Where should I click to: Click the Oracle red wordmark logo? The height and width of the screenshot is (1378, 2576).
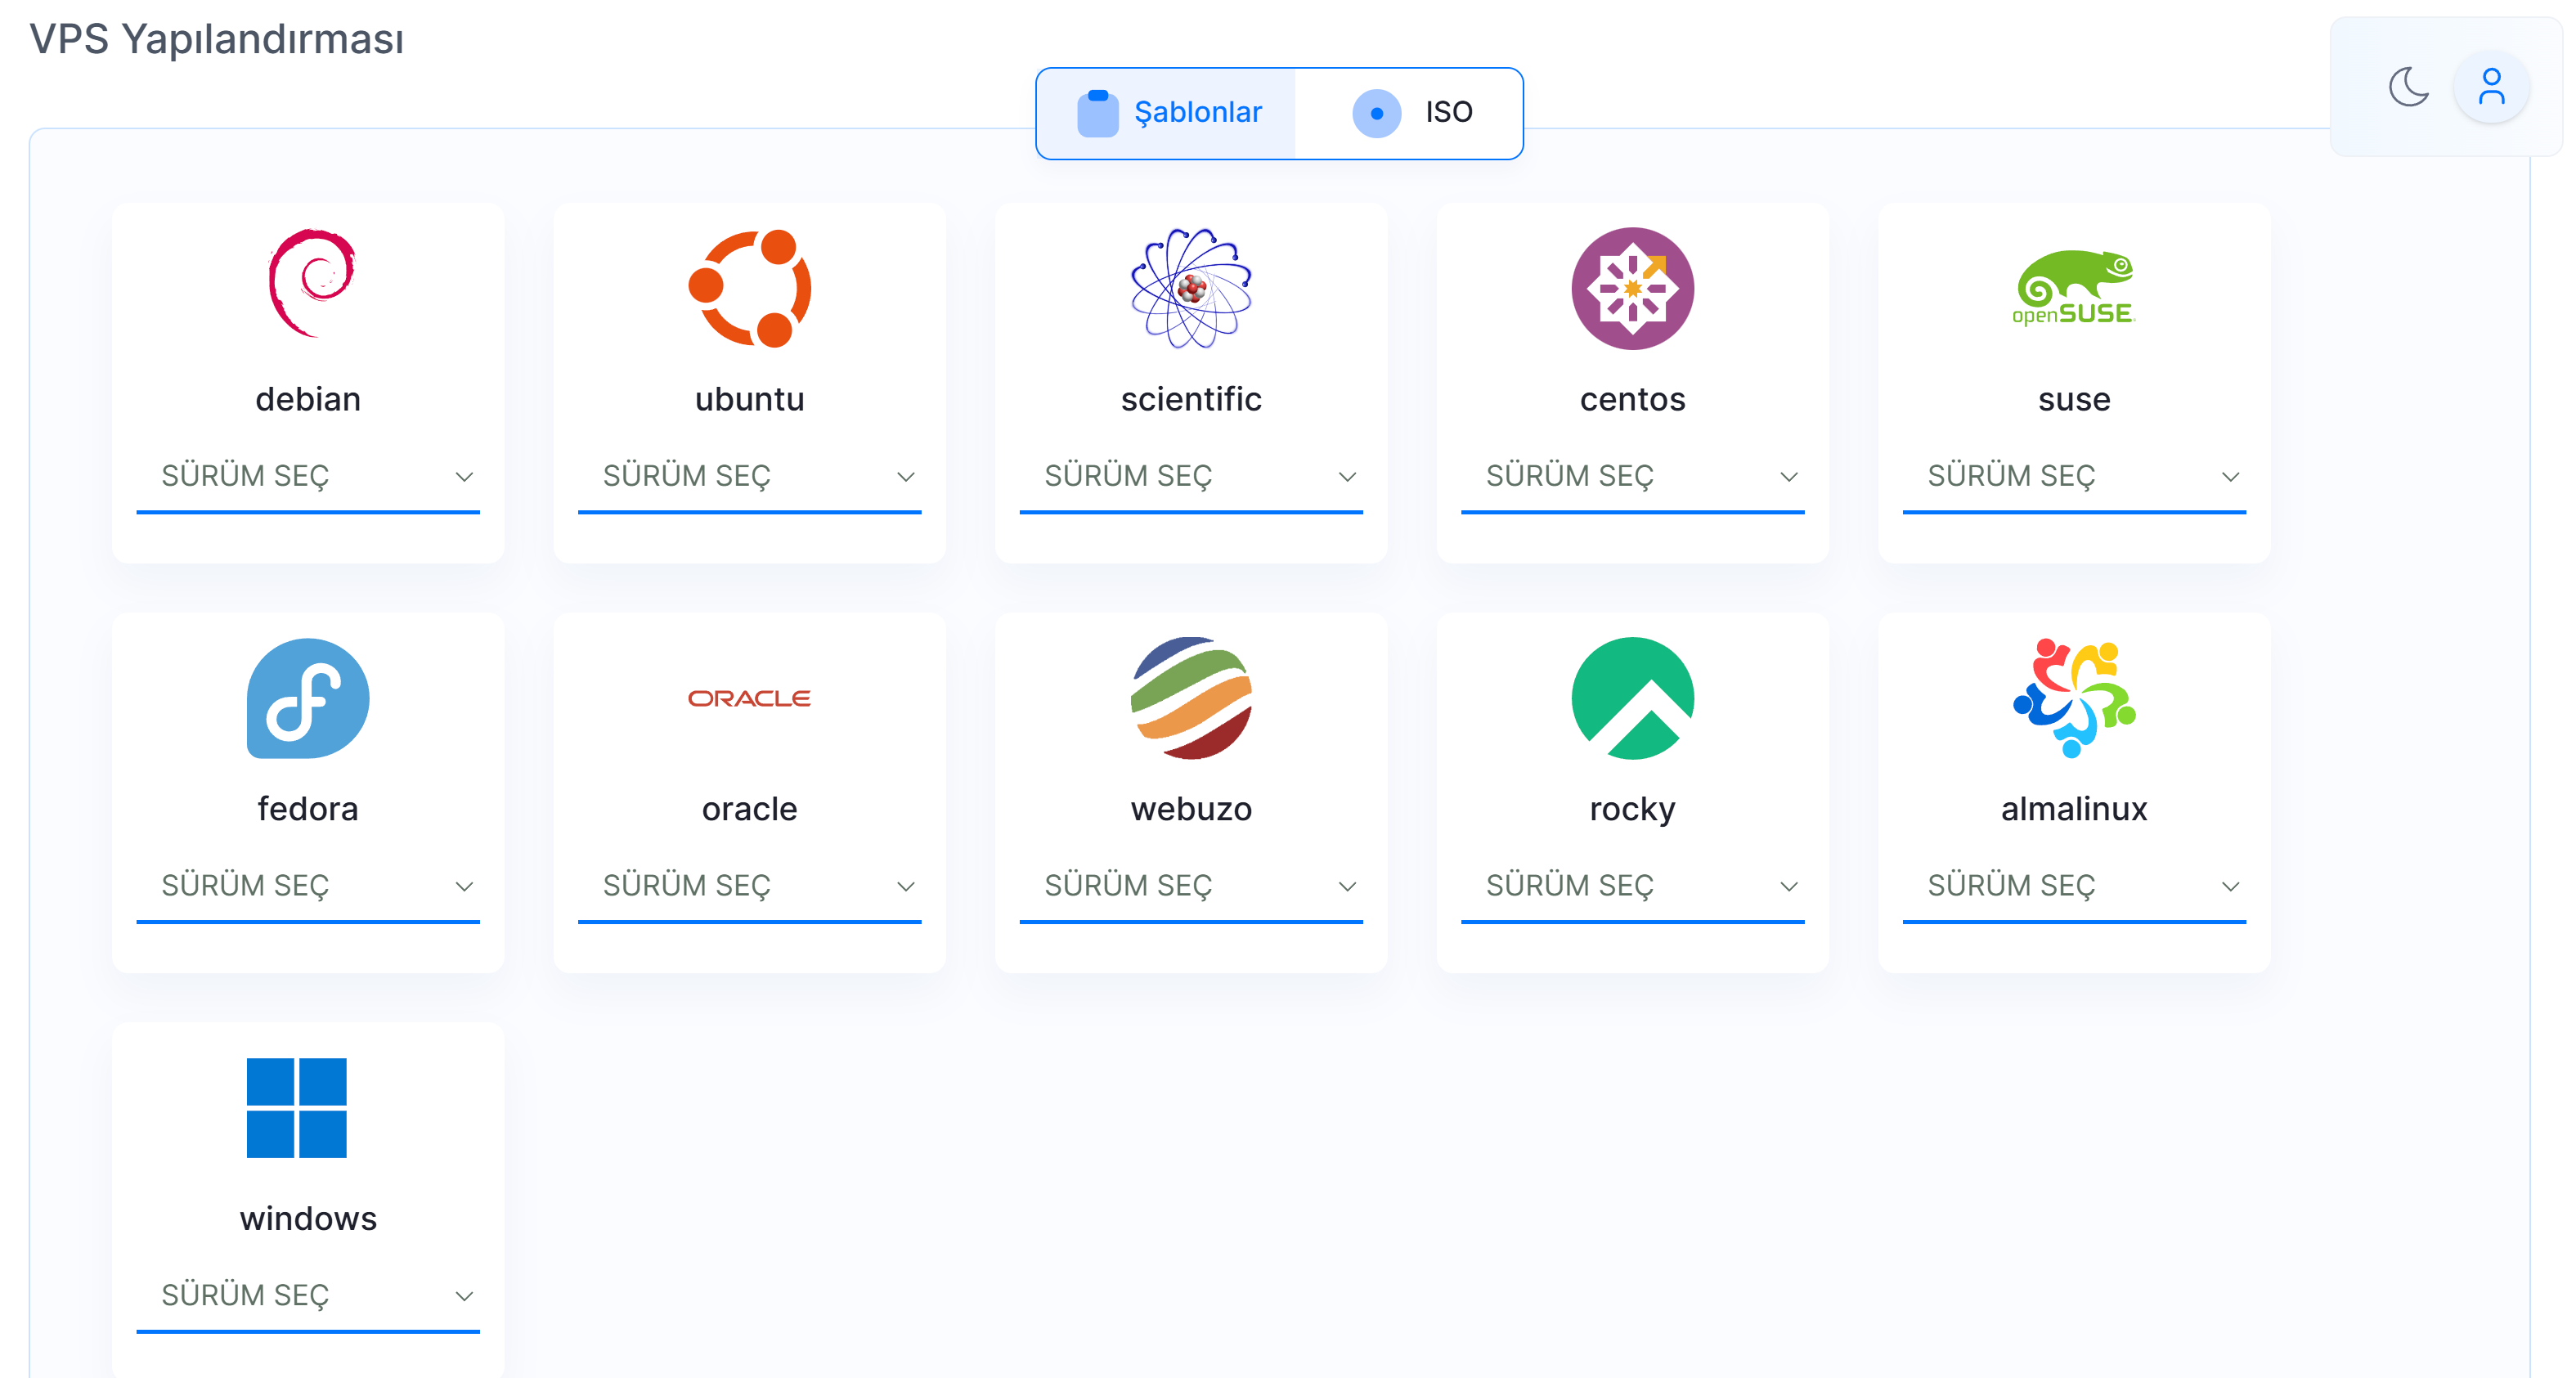(x=749, y=698)
